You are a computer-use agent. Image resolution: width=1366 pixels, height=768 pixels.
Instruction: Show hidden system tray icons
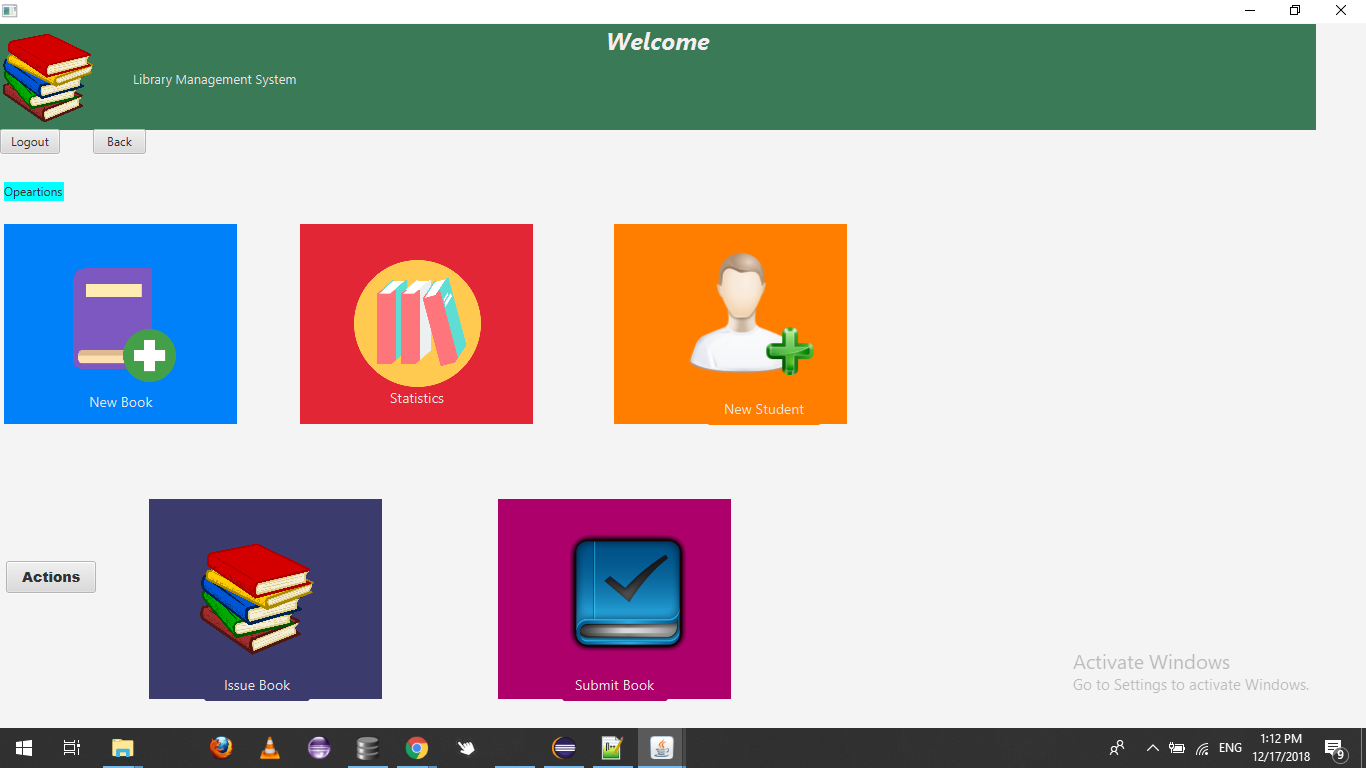coord(1152,748)
